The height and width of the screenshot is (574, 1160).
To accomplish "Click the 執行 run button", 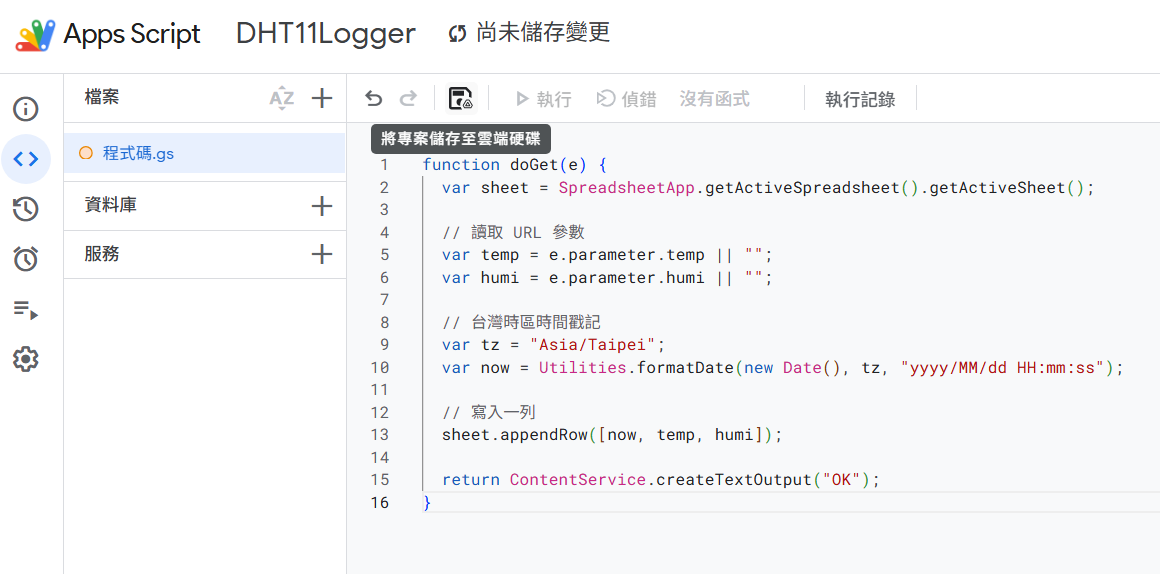I will coord(543,99).
